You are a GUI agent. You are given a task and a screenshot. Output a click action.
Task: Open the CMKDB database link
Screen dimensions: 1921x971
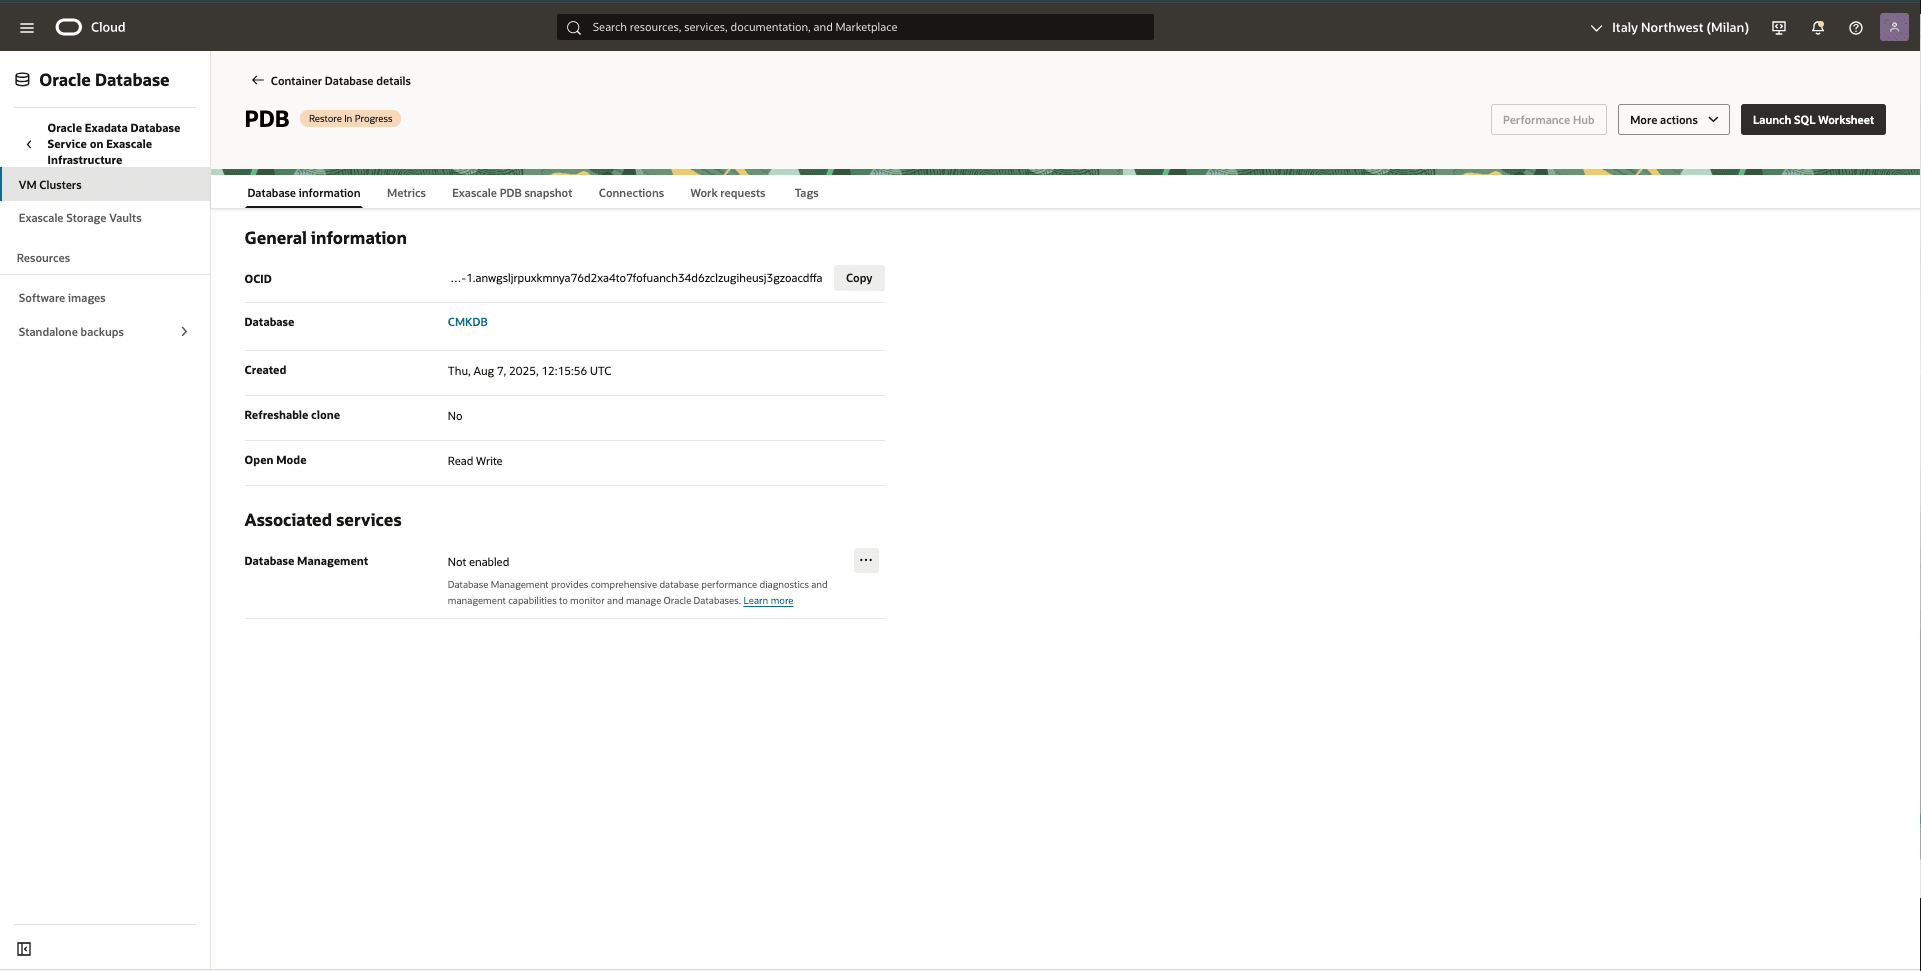[467, 322]
